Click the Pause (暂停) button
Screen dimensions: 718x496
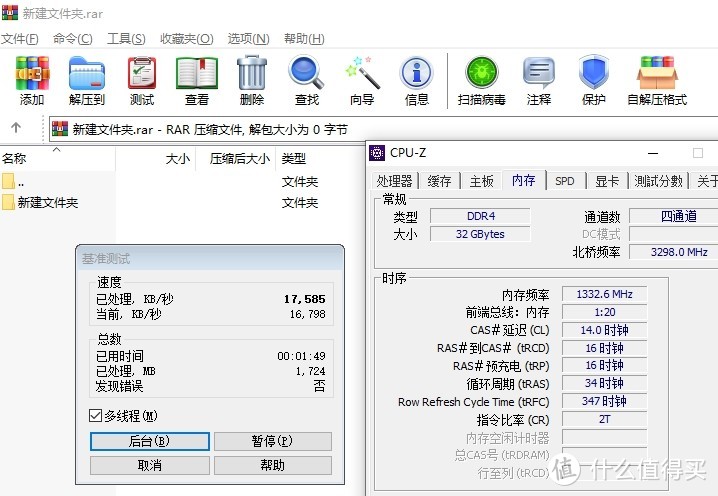point(272,441)
